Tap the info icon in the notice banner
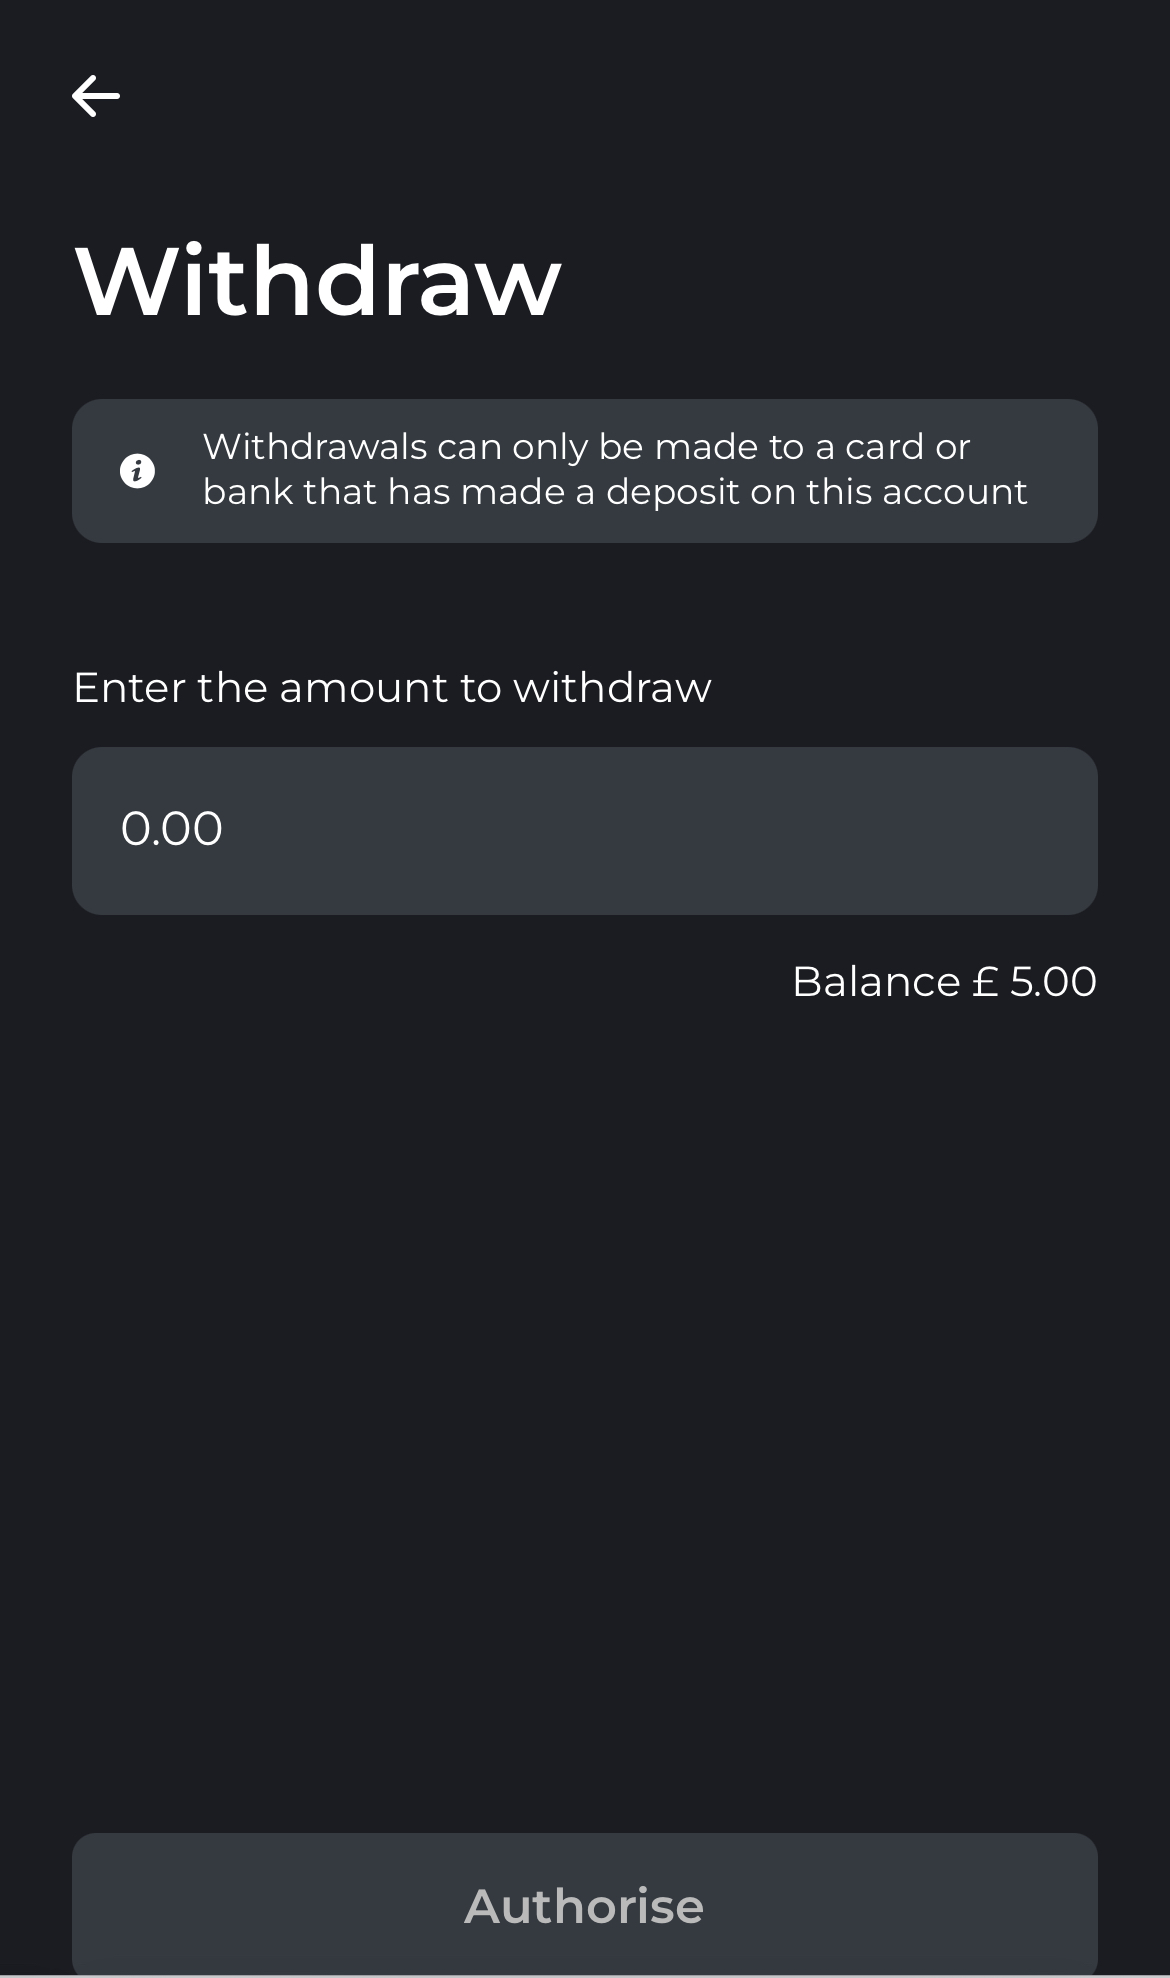This screenshot has height=1978, width=1170. pos(138,469)
